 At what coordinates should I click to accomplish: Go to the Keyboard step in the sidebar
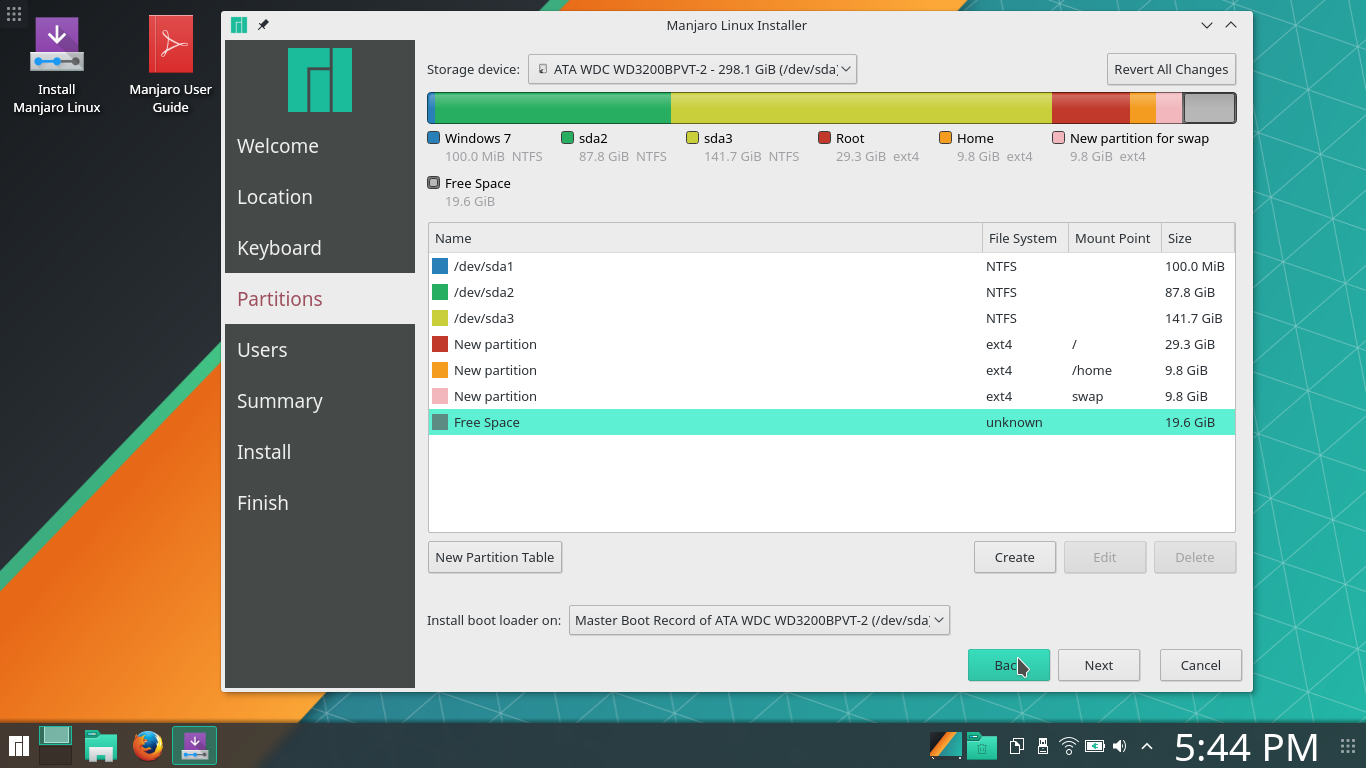278,248
